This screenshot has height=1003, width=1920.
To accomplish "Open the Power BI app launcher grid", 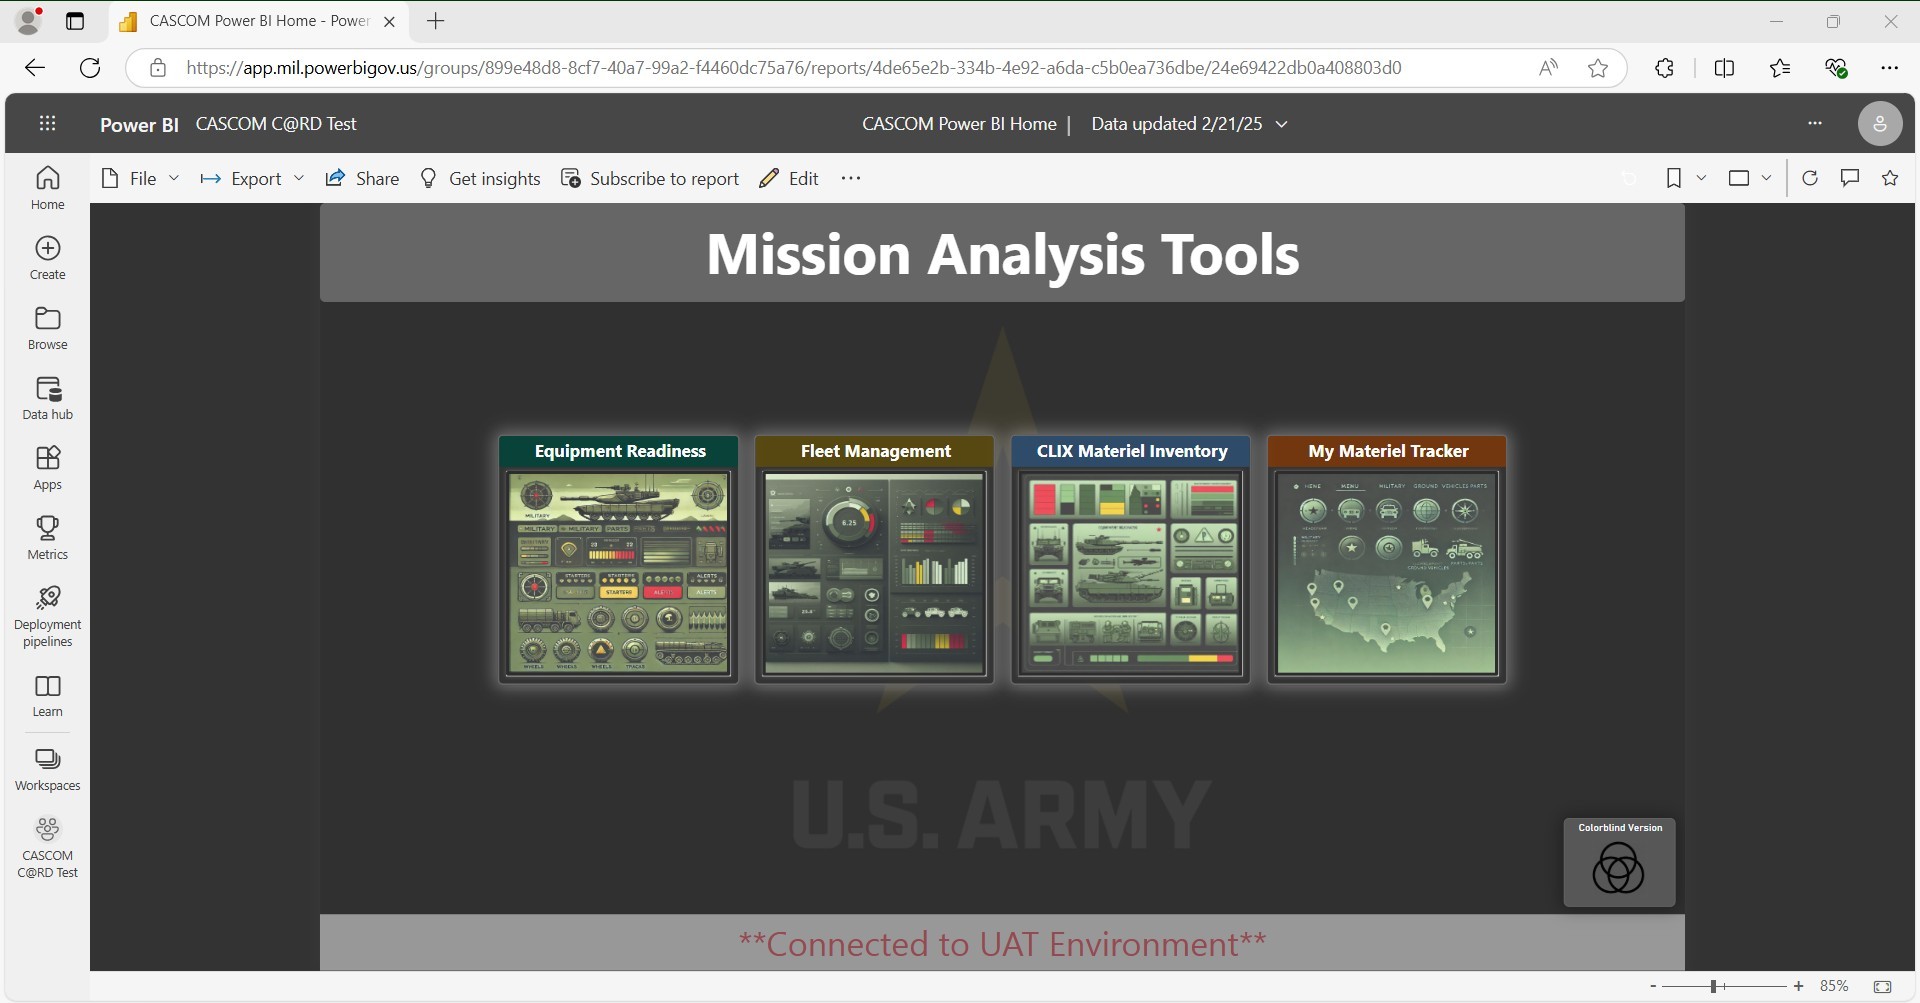I will [x=47, y=123].
